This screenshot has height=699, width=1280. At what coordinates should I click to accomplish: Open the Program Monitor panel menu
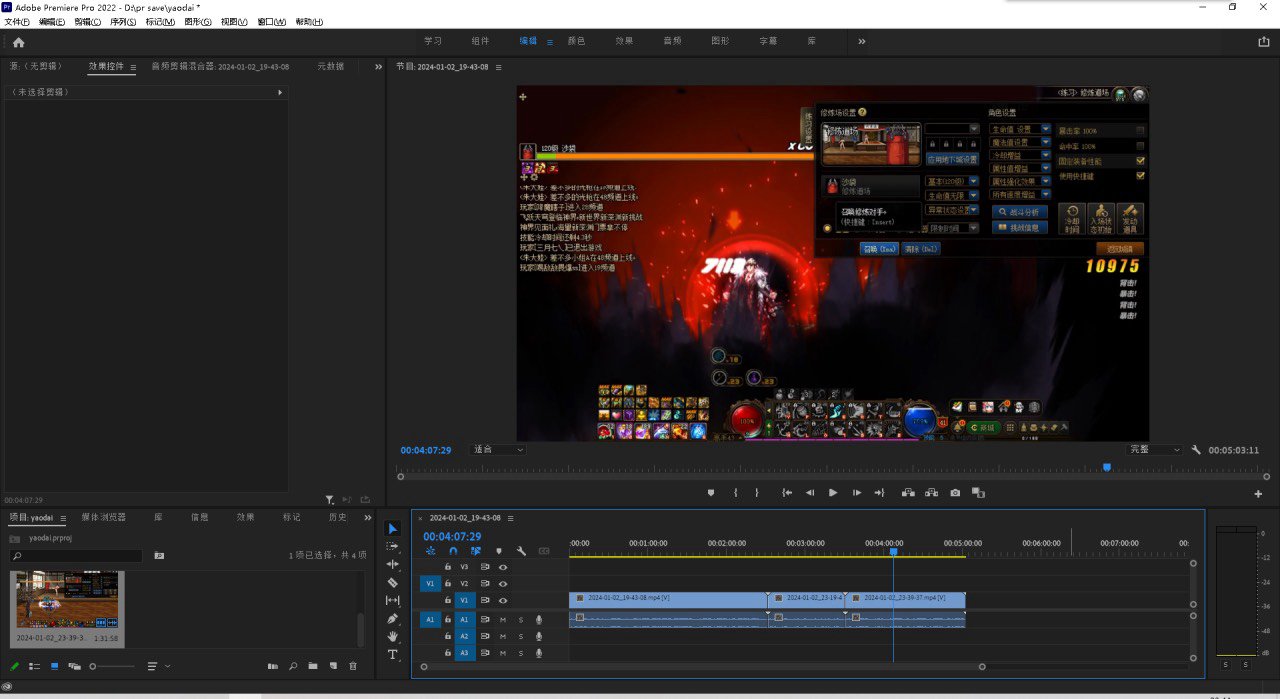pos(498,67)
